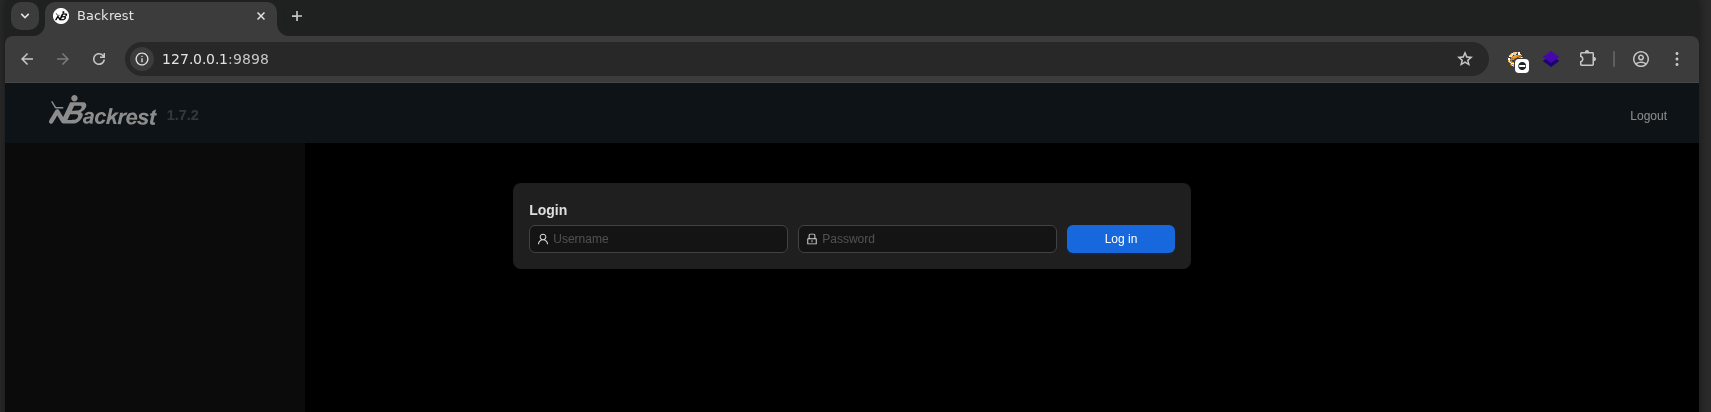
Task: Open the Chrome three-dot menu
Action: (1677, 59)
